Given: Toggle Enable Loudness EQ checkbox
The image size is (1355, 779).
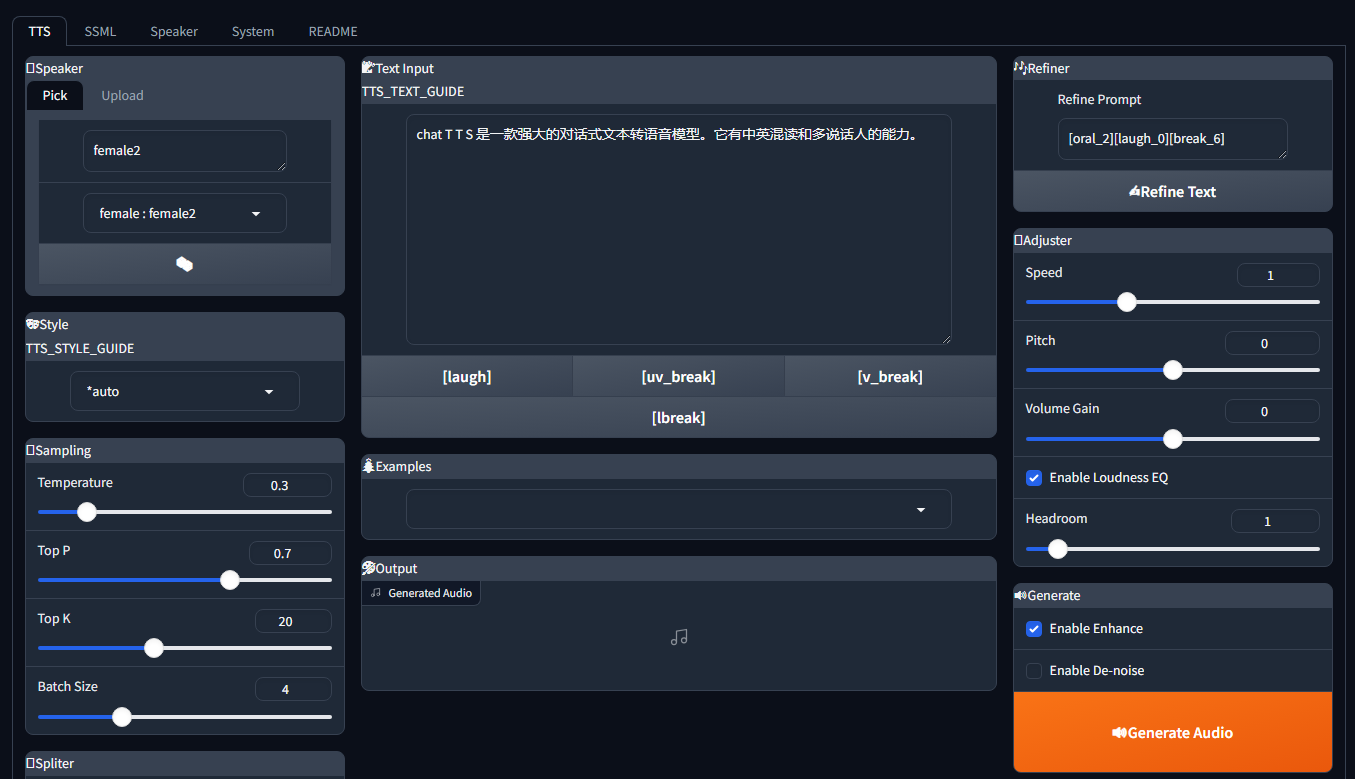Looking at the screenshot, I should point(1034,478).
